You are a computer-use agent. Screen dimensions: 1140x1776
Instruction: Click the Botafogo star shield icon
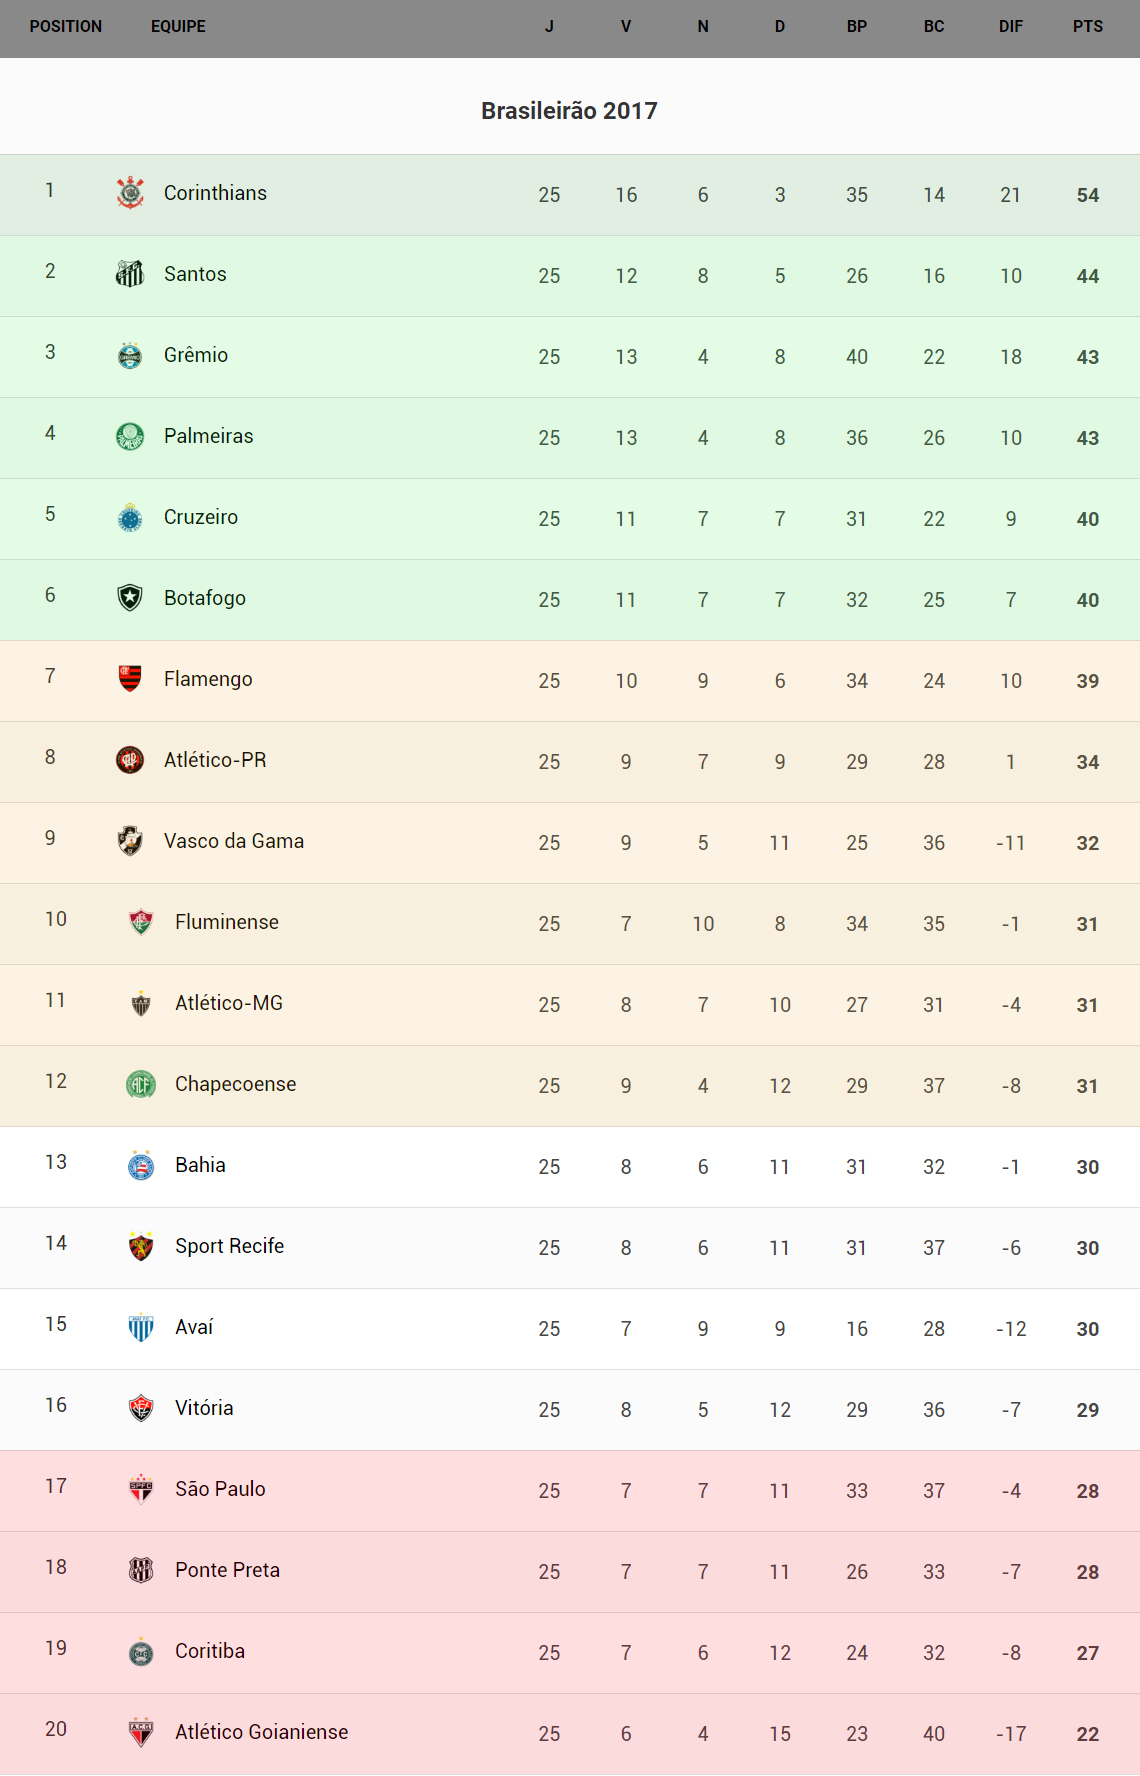tap(130, 598)
